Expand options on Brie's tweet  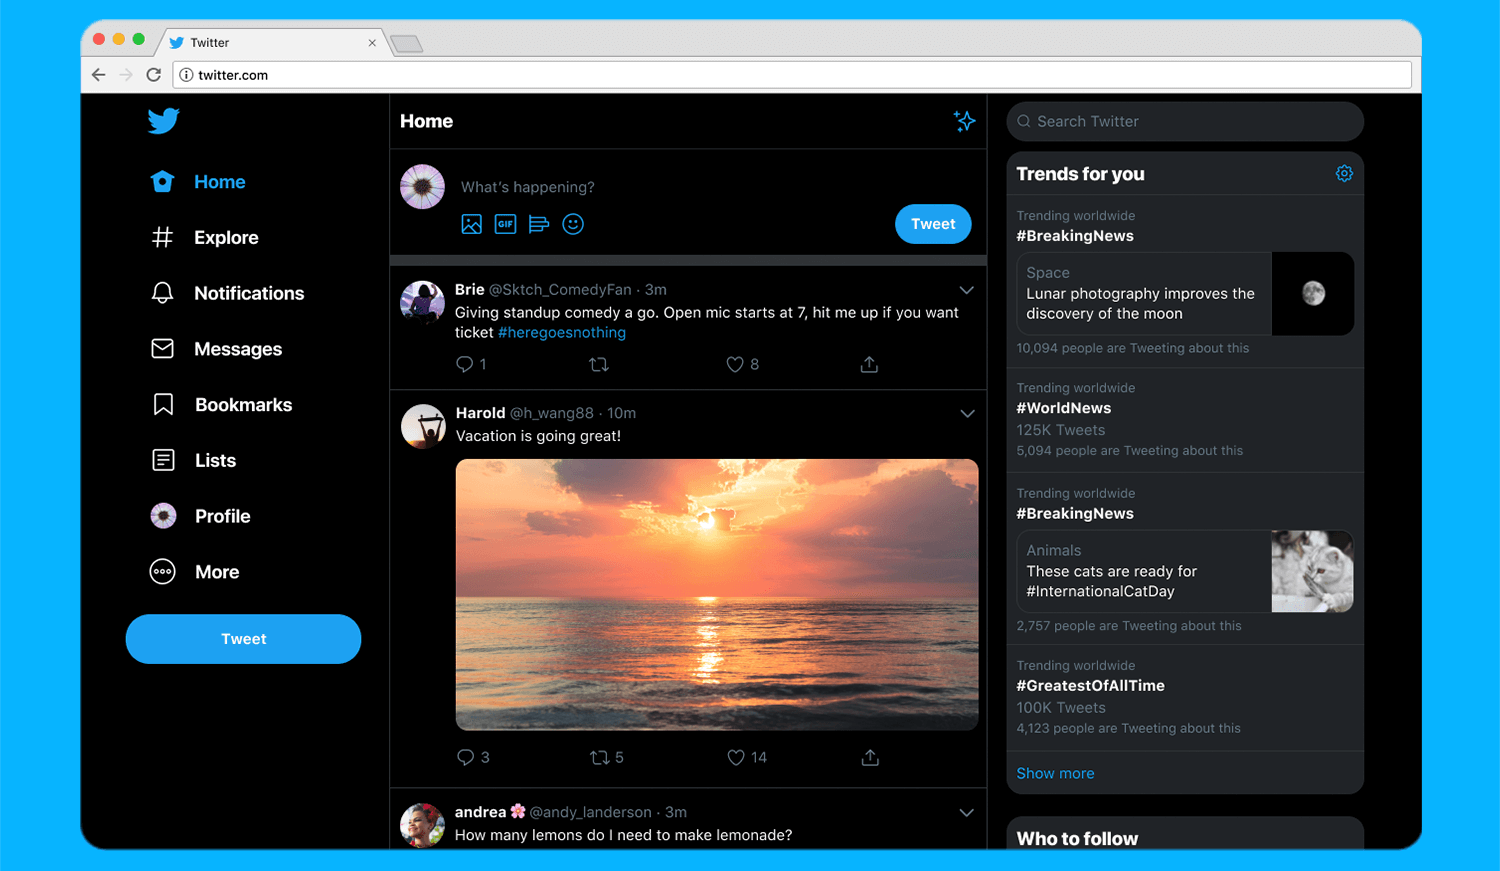click(967, 289)
